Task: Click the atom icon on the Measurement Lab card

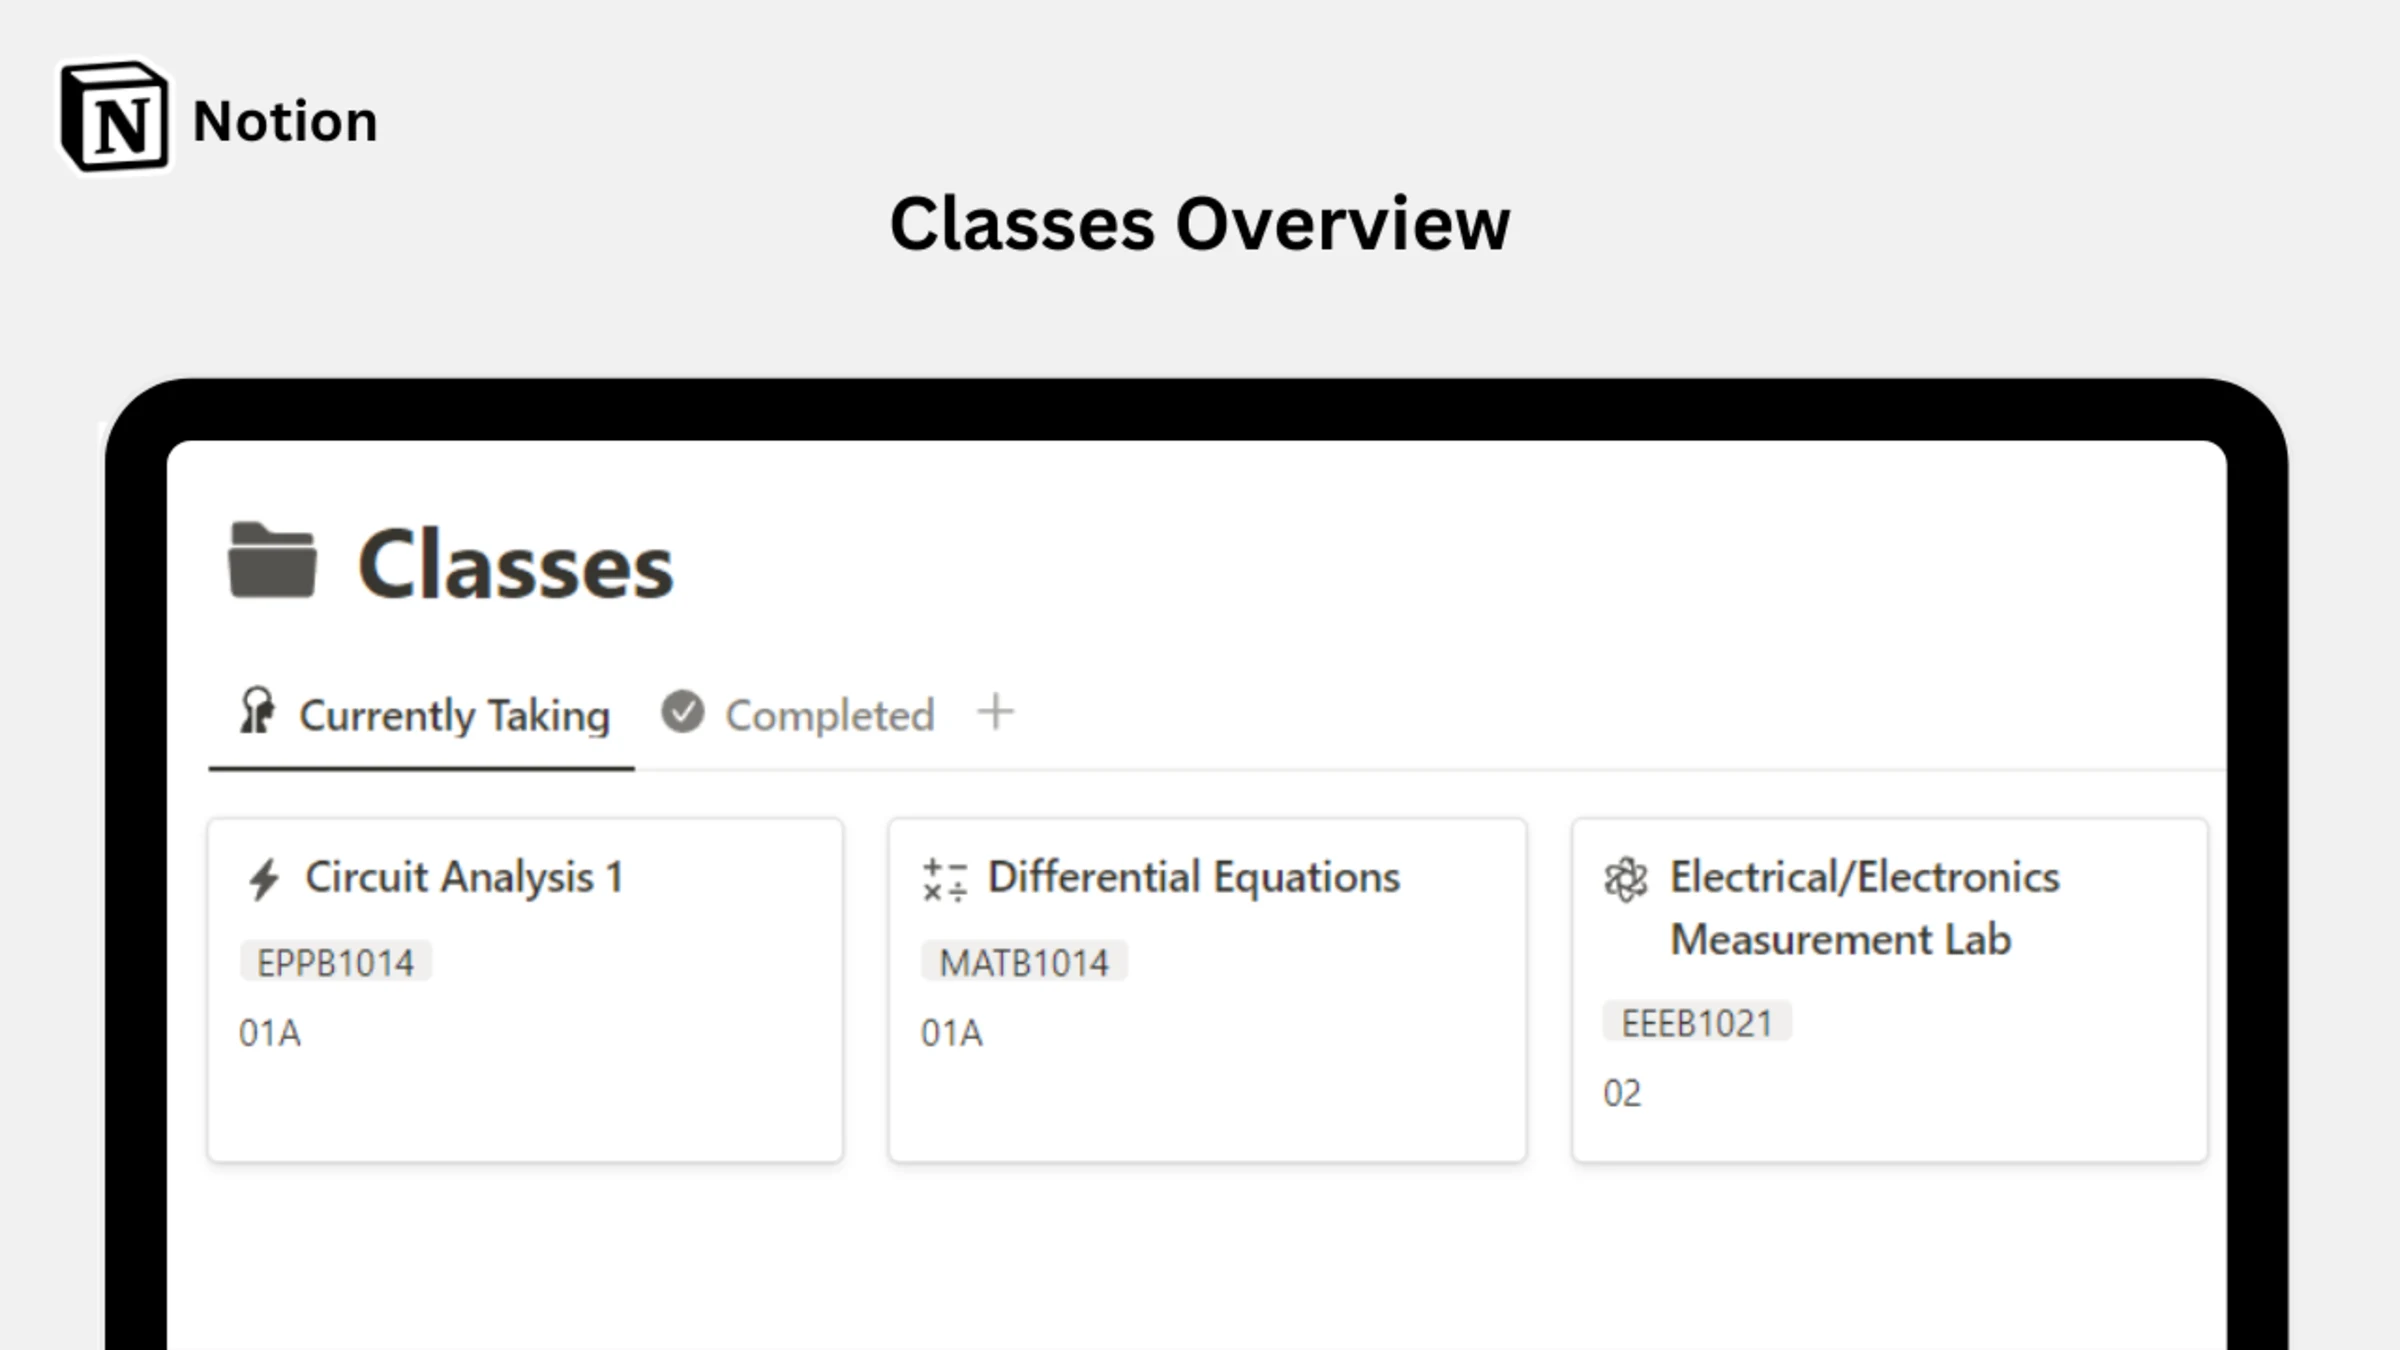Action: (1625, 877)
